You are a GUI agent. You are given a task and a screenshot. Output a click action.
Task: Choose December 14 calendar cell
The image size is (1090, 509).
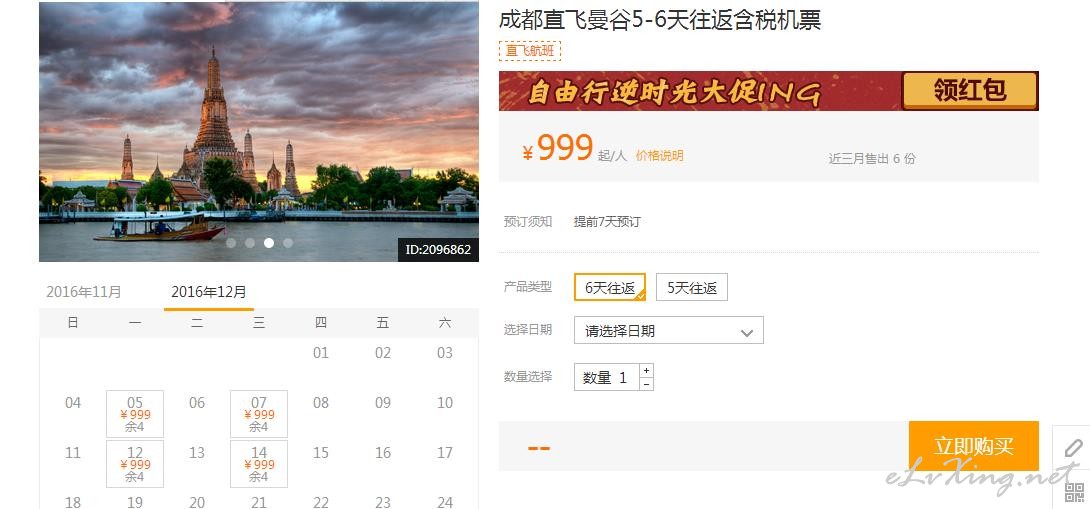tap(259, 464)
